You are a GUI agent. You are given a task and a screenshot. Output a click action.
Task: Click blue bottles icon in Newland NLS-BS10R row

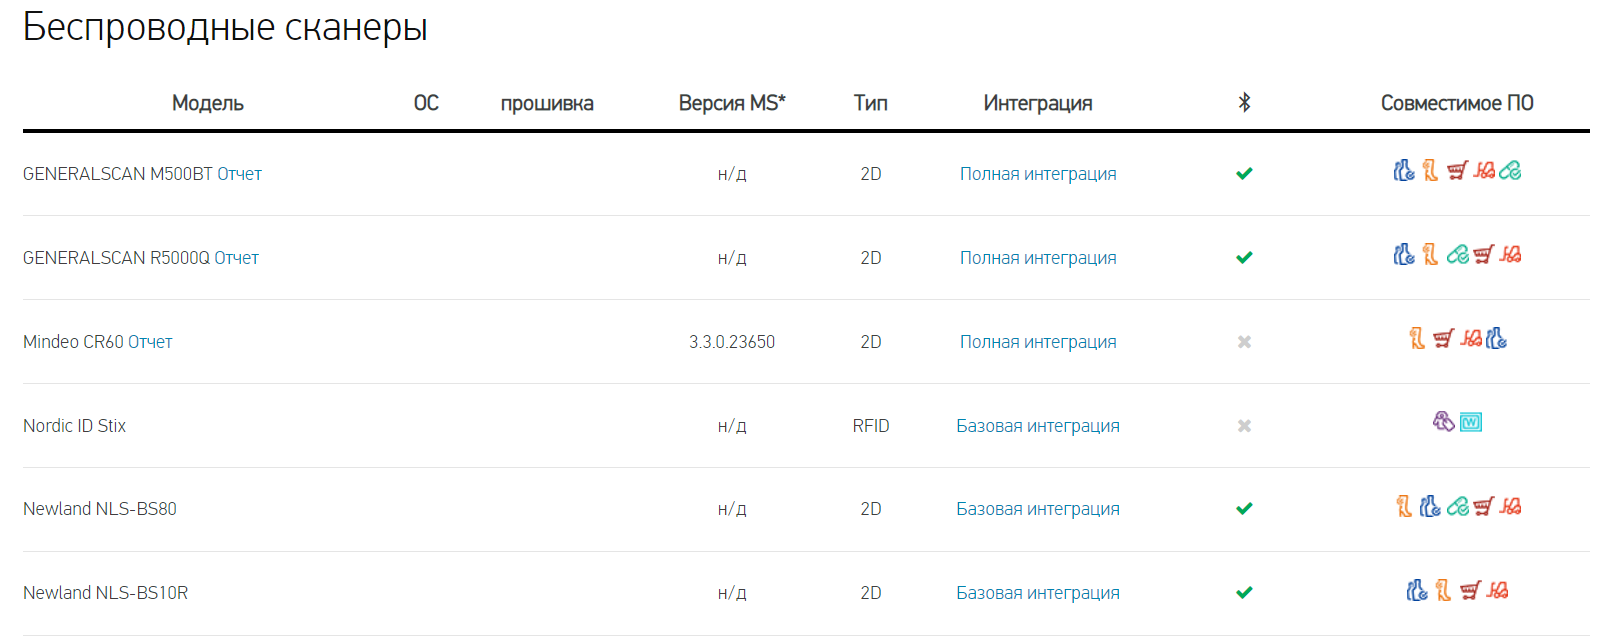(x=1417, y=590)
